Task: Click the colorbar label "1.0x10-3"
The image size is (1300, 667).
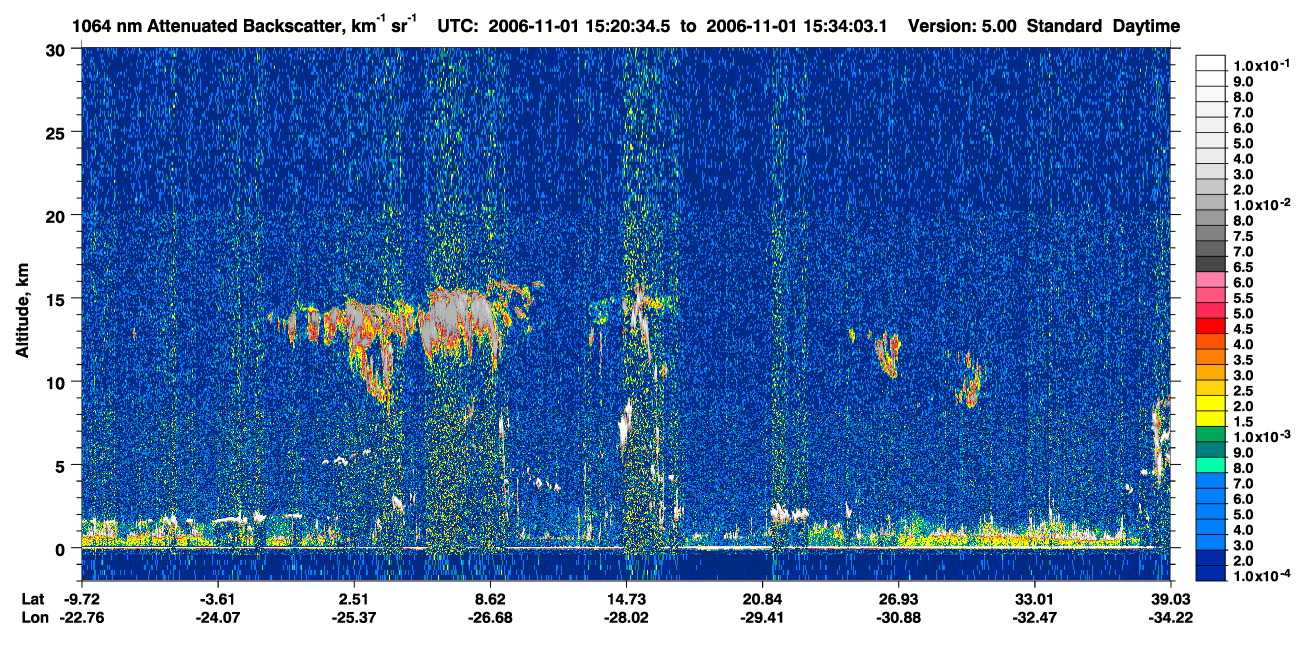Action: [x=1261, y=437]
